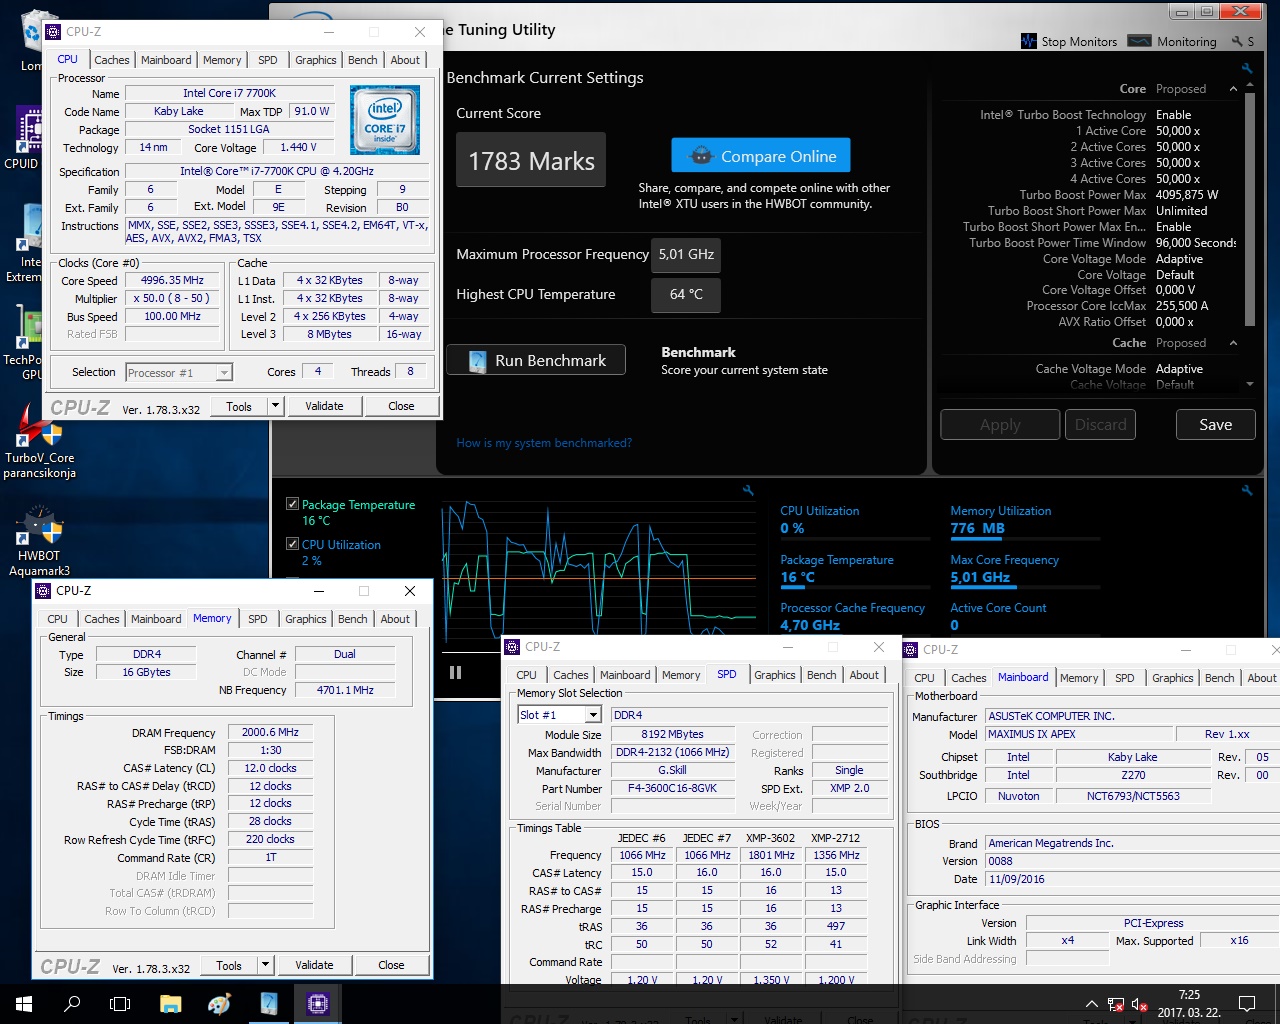Screen dimensions: 1280x1024
Task: Click the XTU settings panel scrollbar thumb
Action: click(x=1249, y=210)
